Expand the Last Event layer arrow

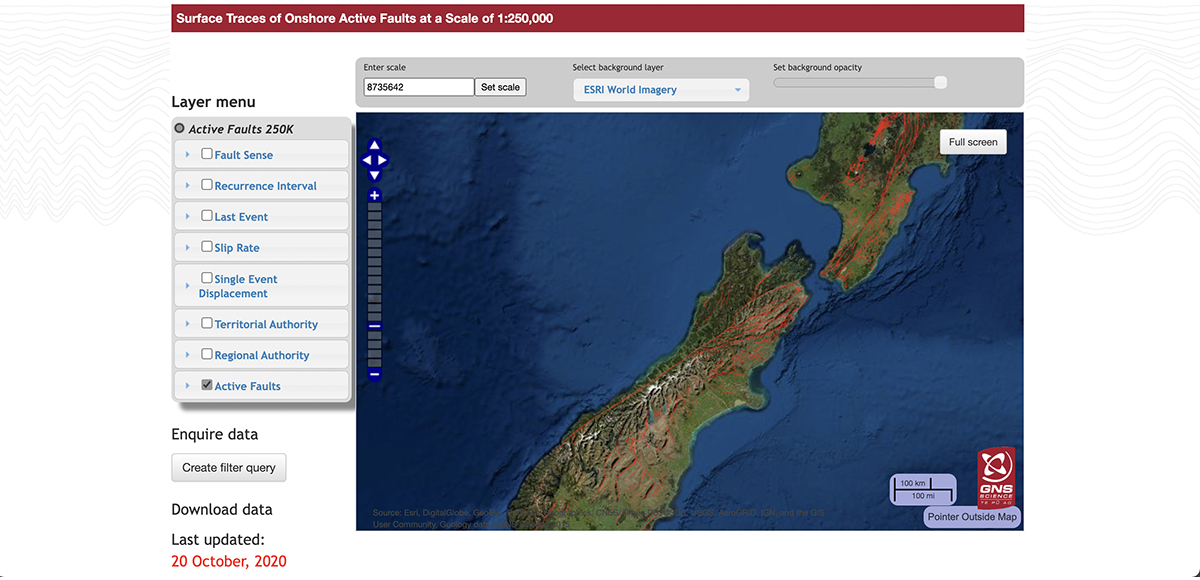point(187,217)
